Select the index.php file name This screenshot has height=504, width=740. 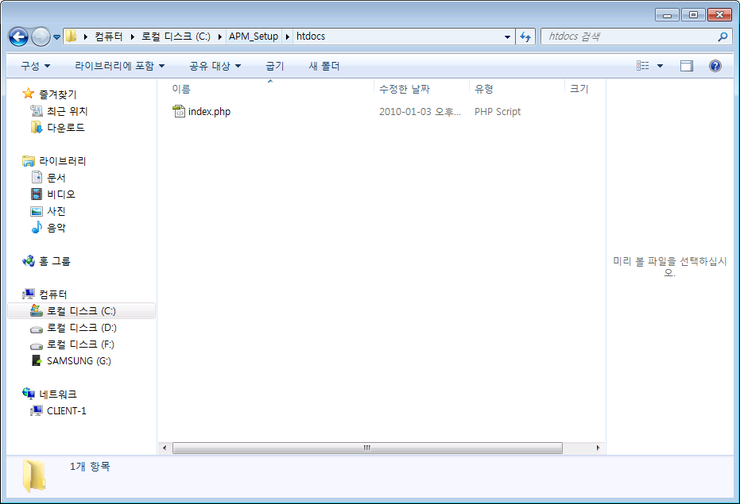point(209,112)
